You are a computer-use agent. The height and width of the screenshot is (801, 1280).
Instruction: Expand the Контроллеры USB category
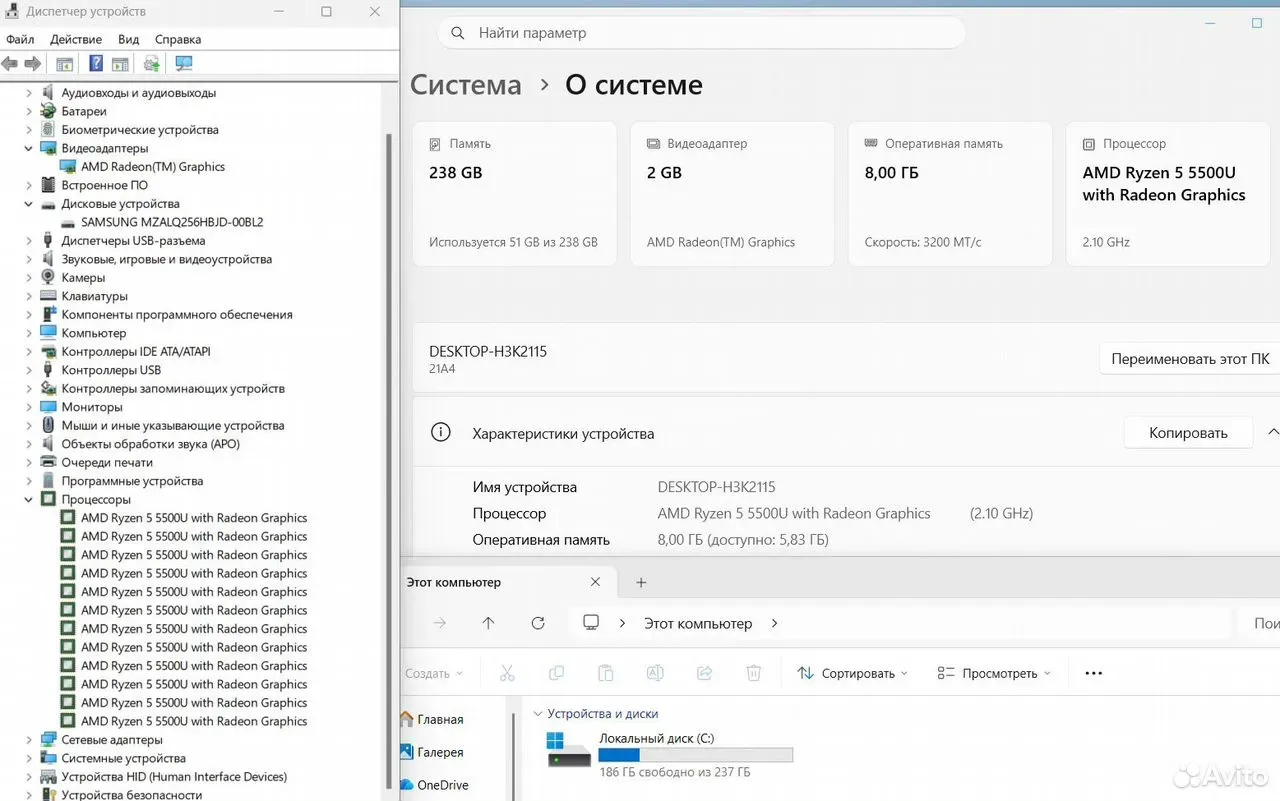tap(29, 370)
